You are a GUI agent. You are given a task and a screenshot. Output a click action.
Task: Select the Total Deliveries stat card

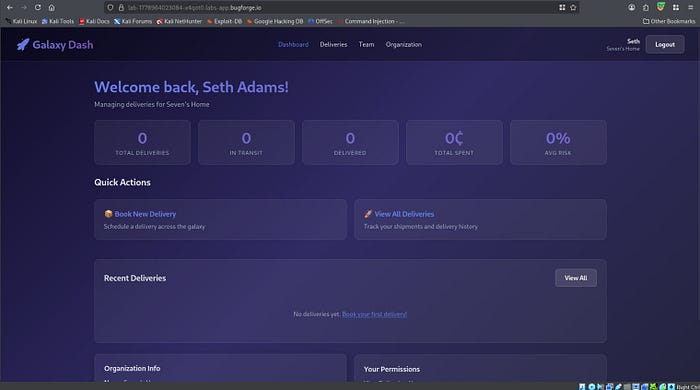[x=142, y=142]
